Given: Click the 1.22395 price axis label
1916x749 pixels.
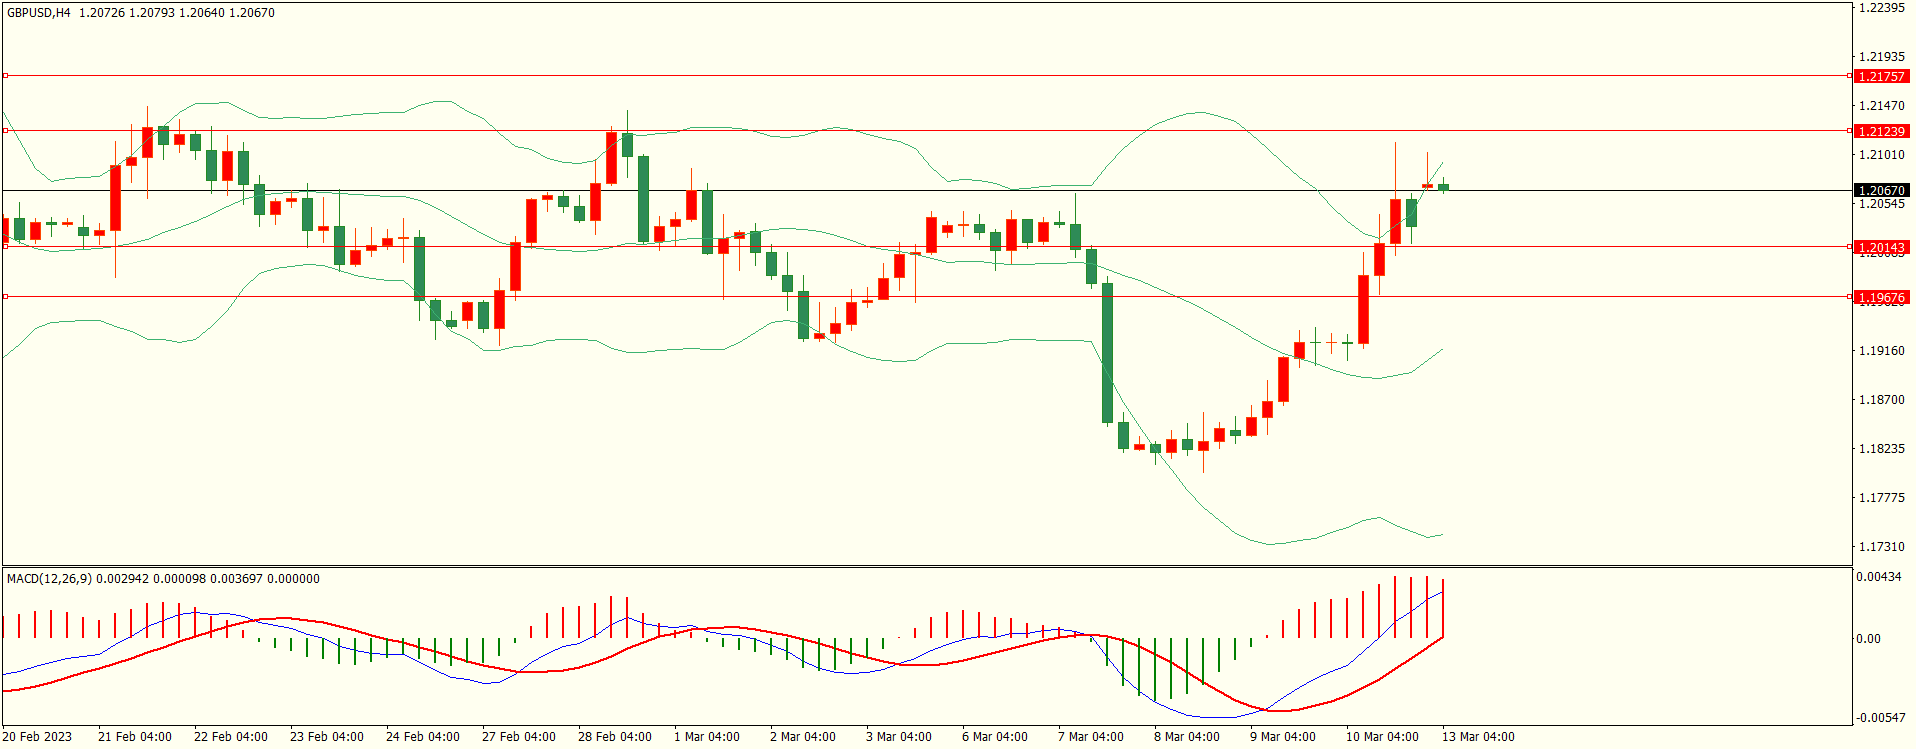Looking at the screenshot, I should coord(1881,8).
